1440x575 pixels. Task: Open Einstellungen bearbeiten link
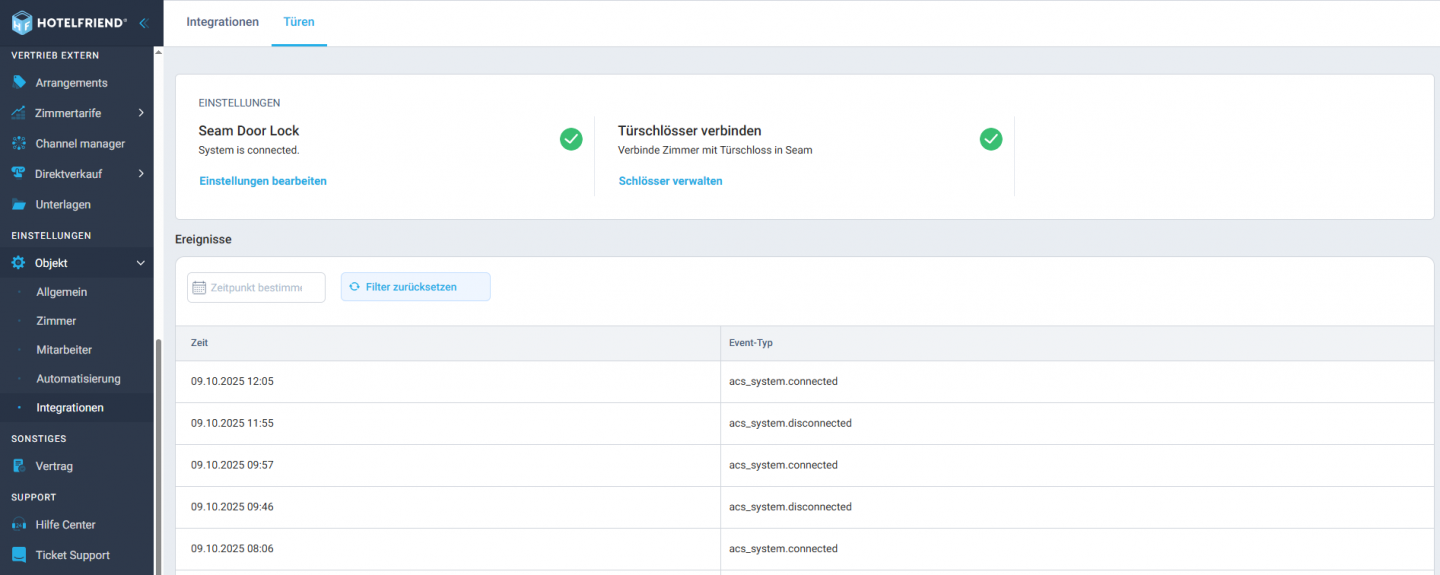click(x=263, y=181)
